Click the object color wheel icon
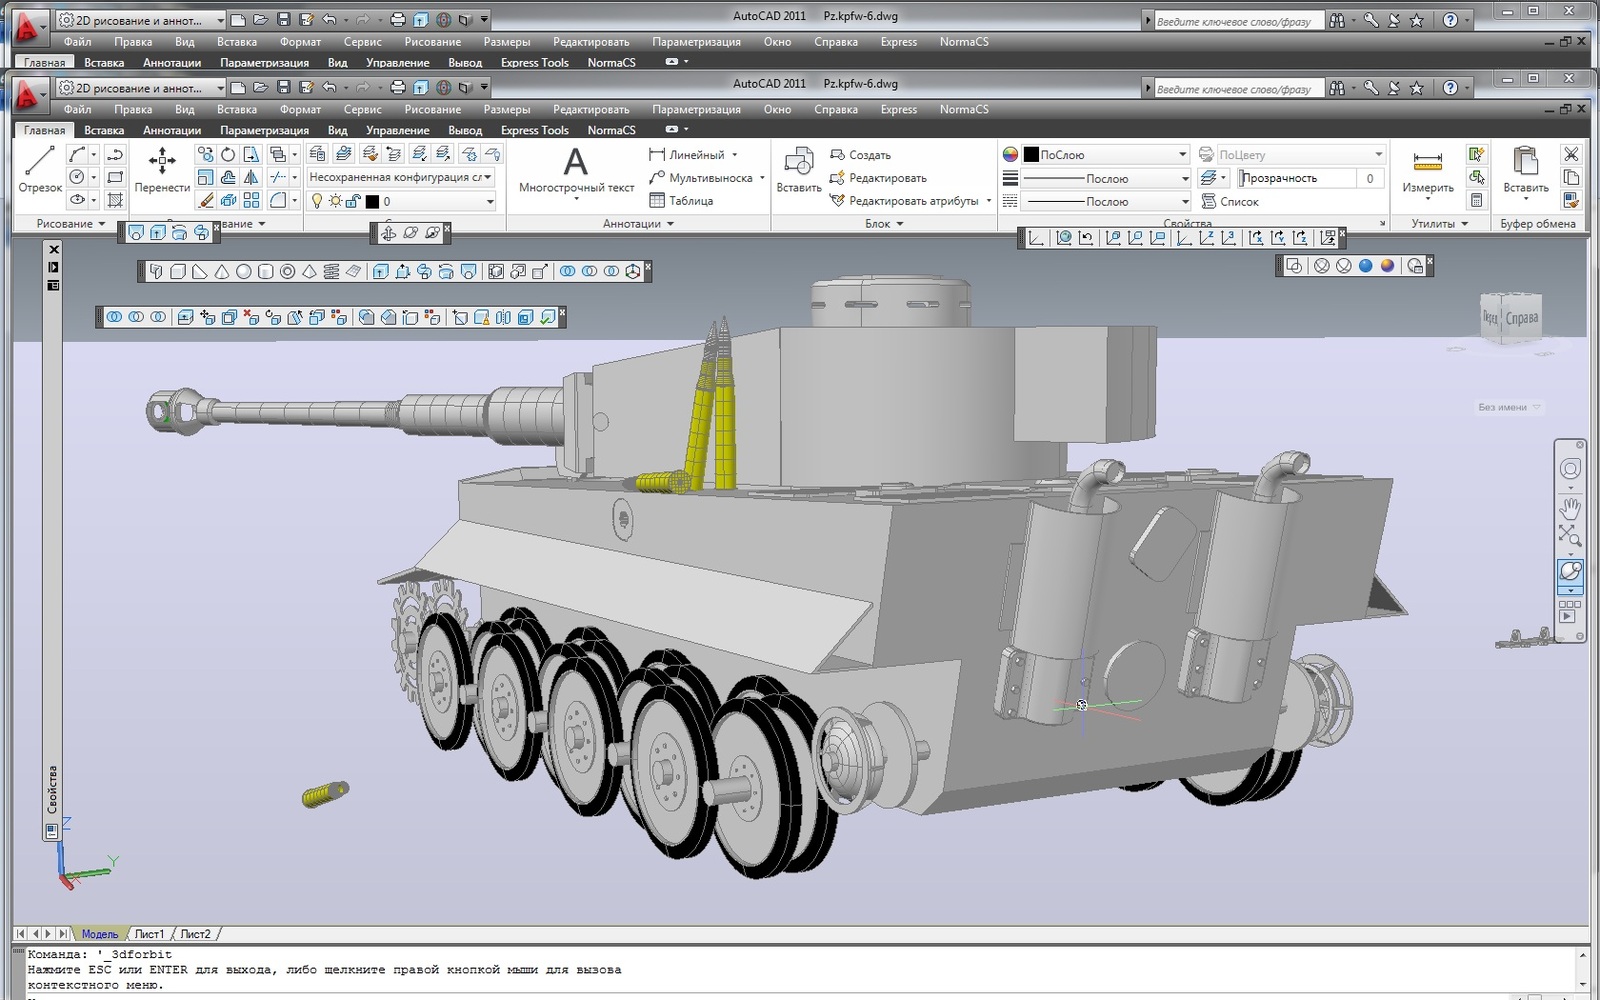This screenshot has height=1000, width=1600. (1010, 154)
